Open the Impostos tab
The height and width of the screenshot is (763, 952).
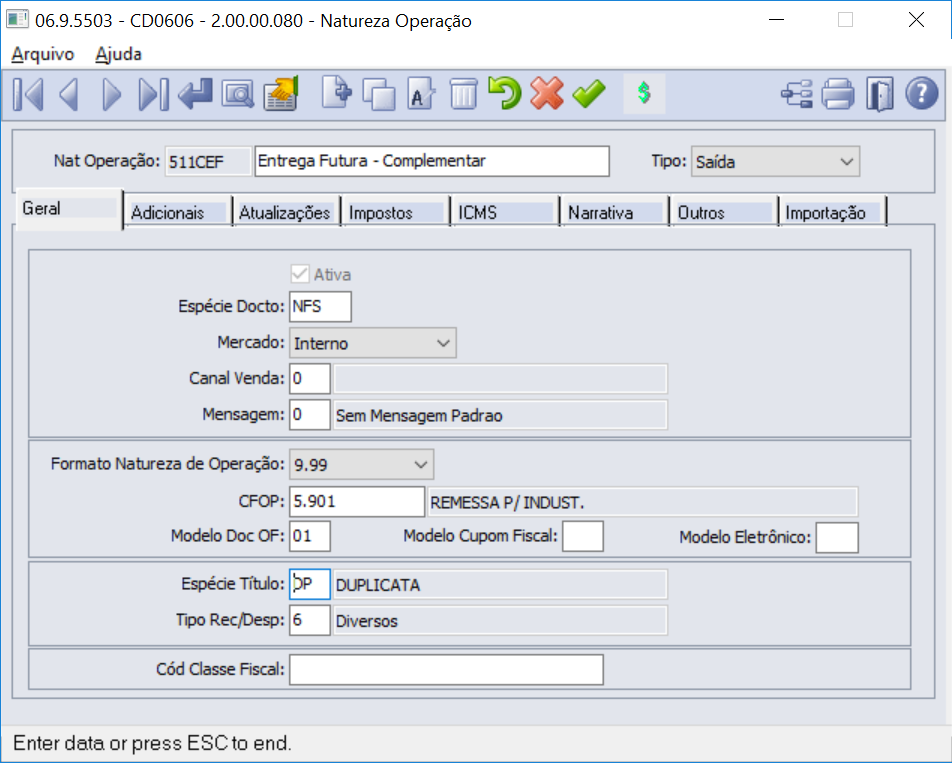[x=396, y=212]
